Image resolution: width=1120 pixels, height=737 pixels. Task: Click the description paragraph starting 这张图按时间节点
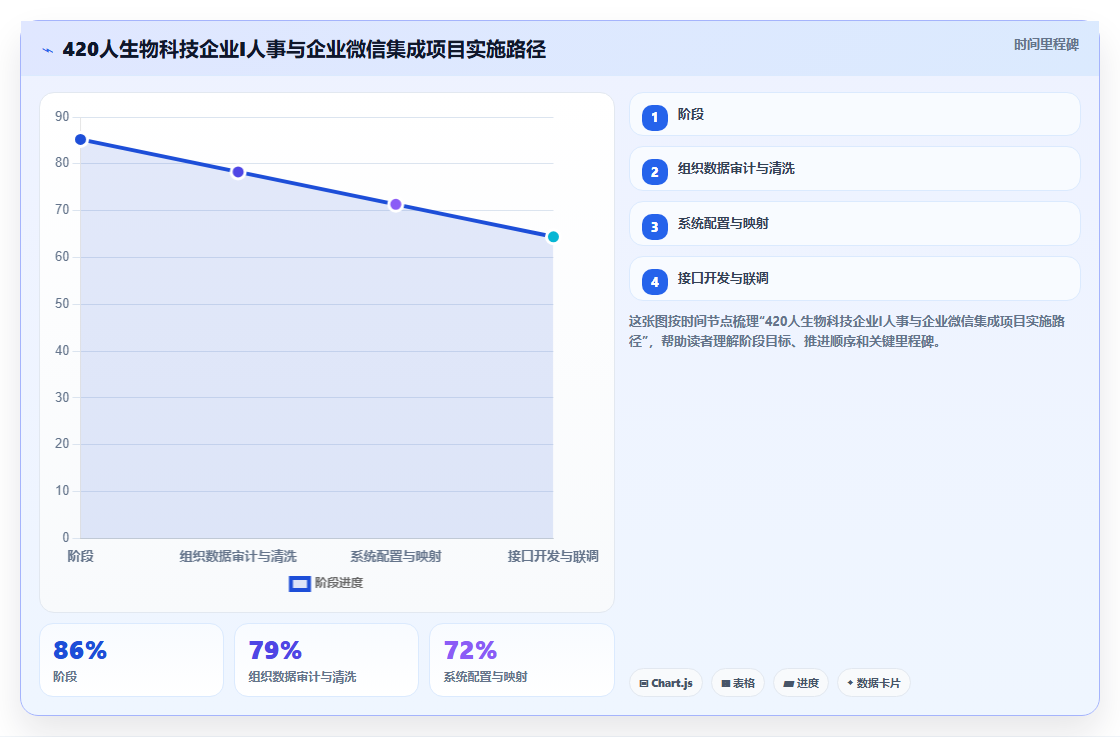(x=847, y=331)
